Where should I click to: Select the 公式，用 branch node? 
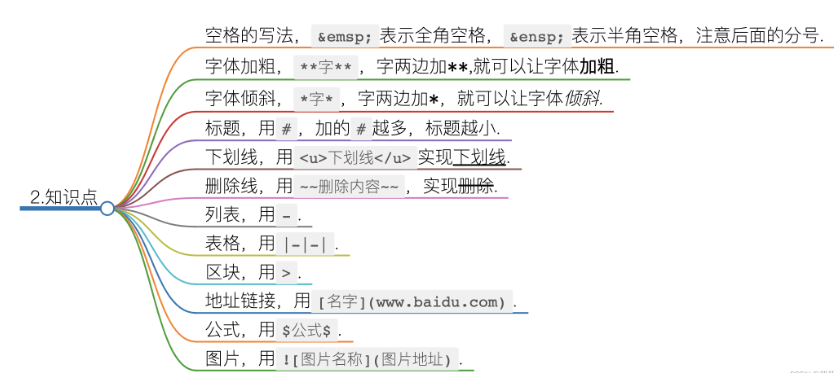coord(273,330)
